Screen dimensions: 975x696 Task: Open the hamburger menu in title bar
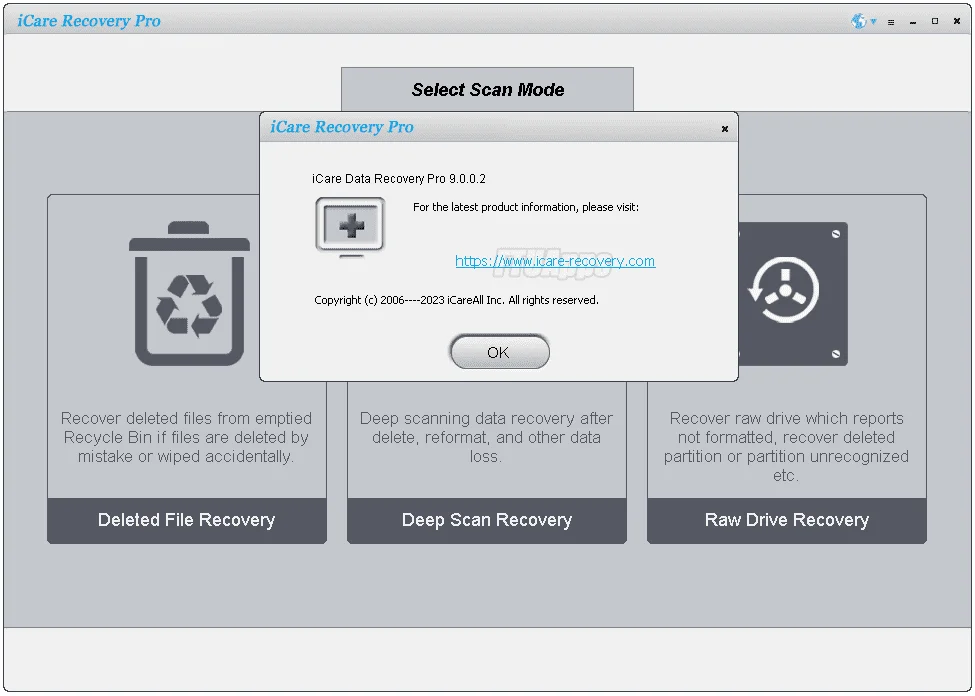891,22
